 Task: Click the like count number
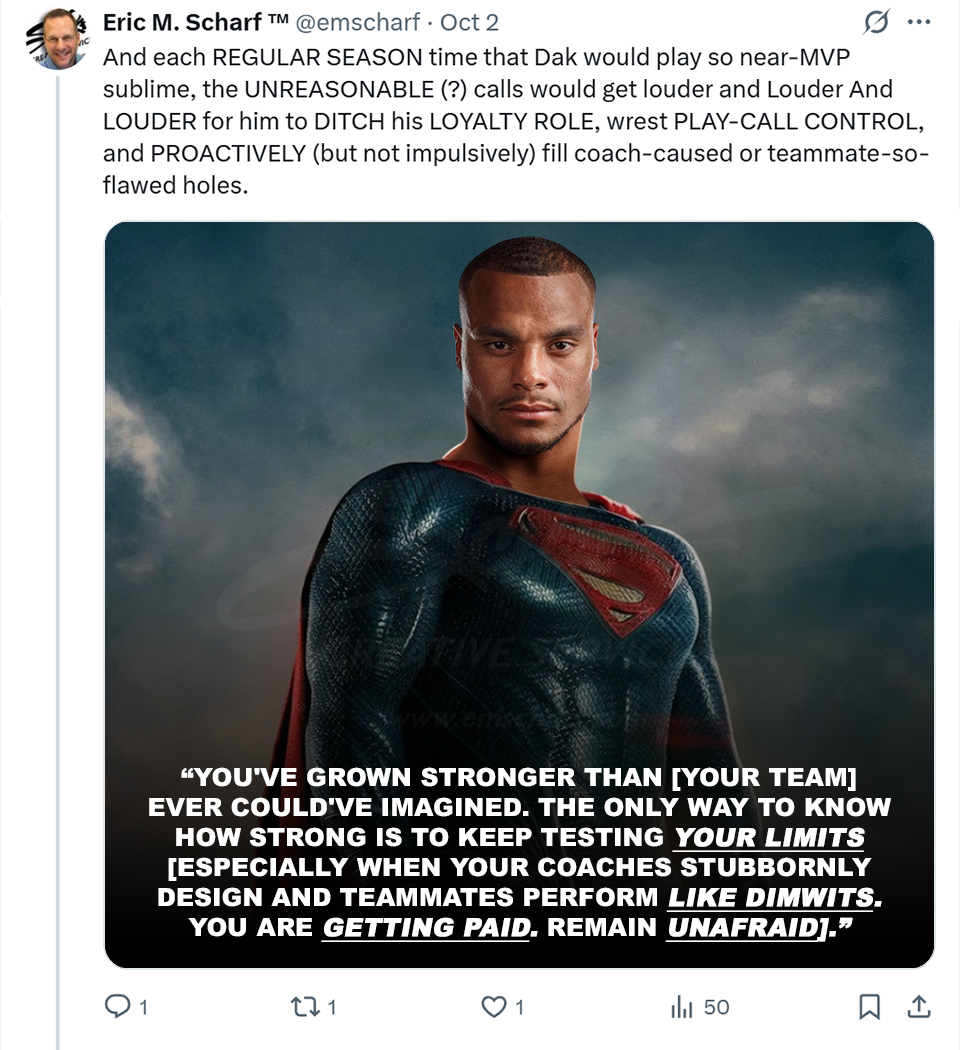518,1008
